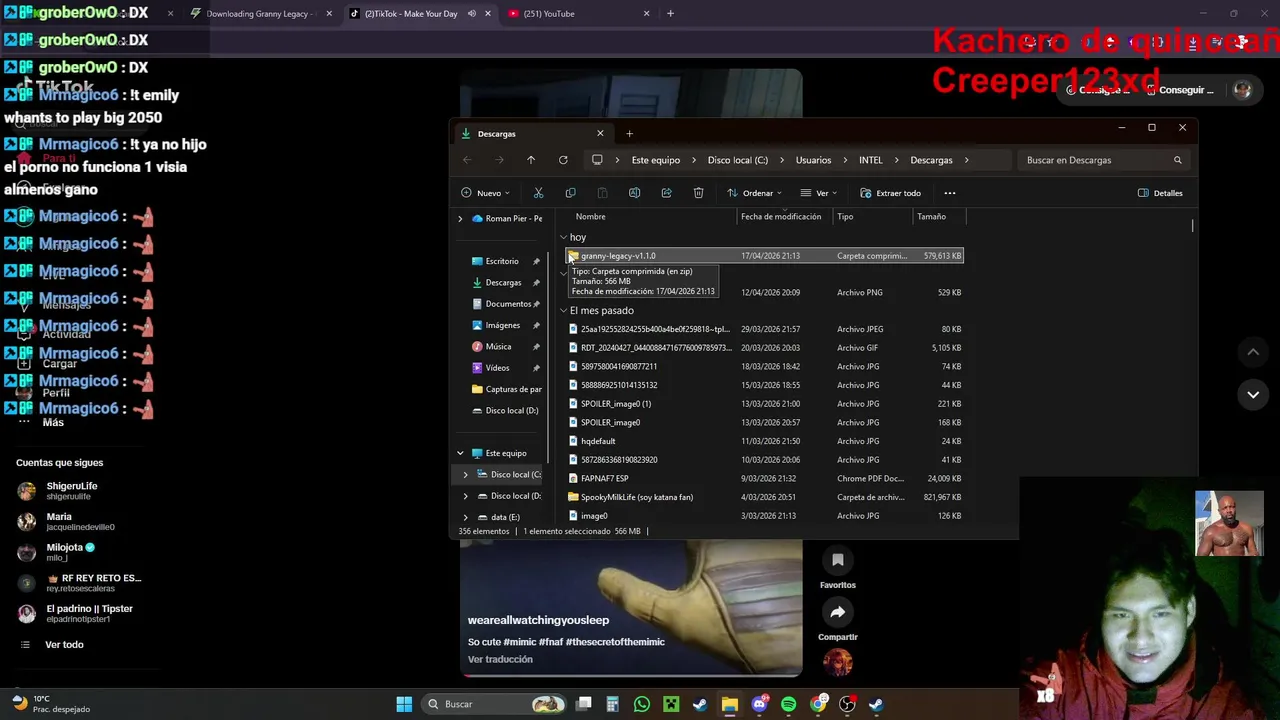The height and width of the screenshot is (720, 1280).
Task: Open Música in quick access
Action: pyautogui.click(x=498, y=346)
